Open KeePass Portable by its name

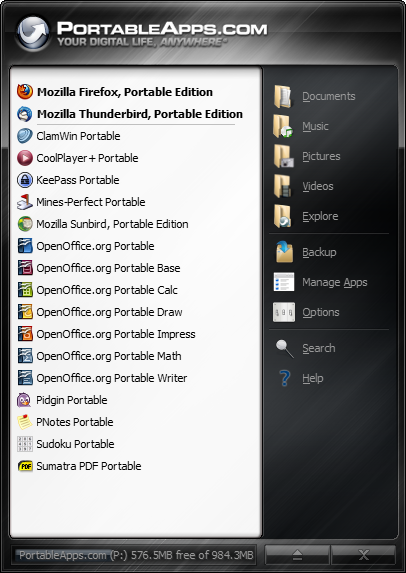(78, 180)
